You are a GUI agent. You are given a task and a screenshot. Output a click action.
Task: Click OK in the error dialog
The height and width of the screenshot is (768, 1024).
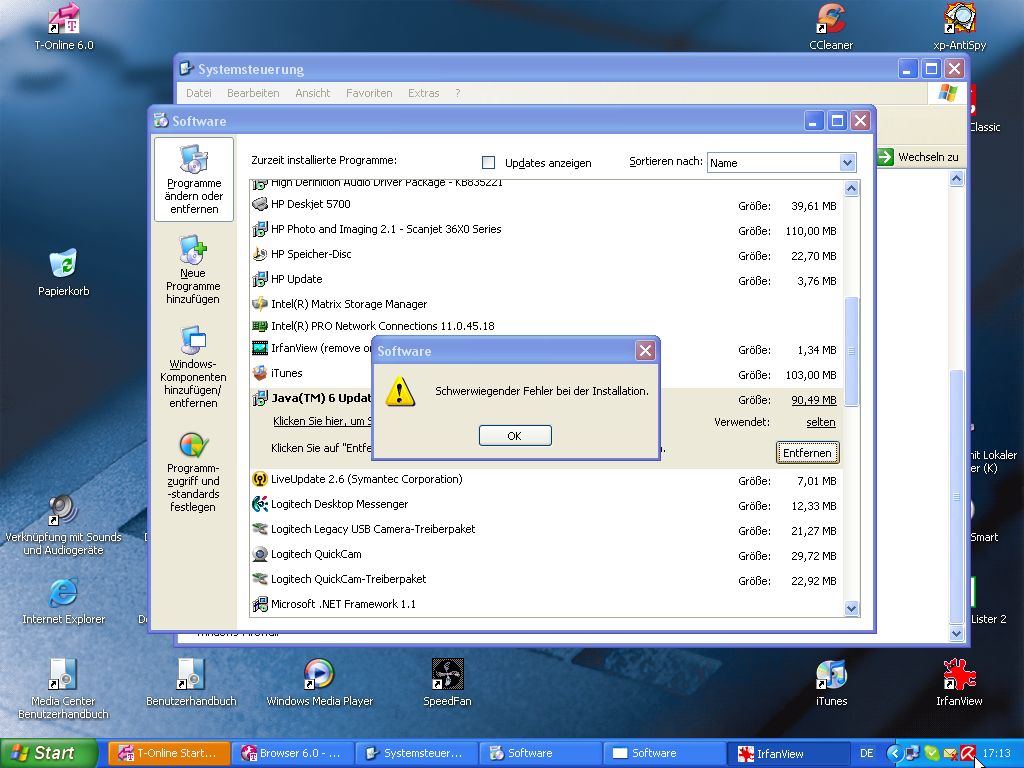pos(514,436)
